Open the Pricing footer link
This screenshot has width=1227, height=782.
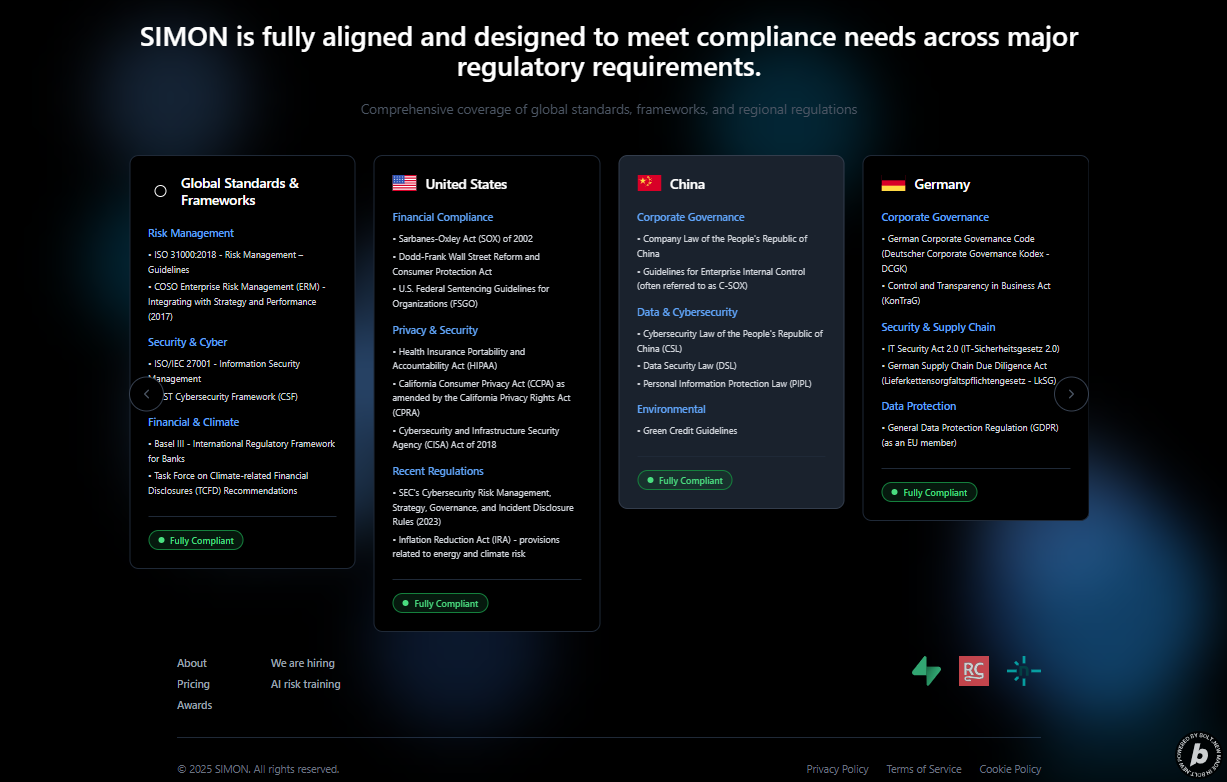[x=193, y=684]
